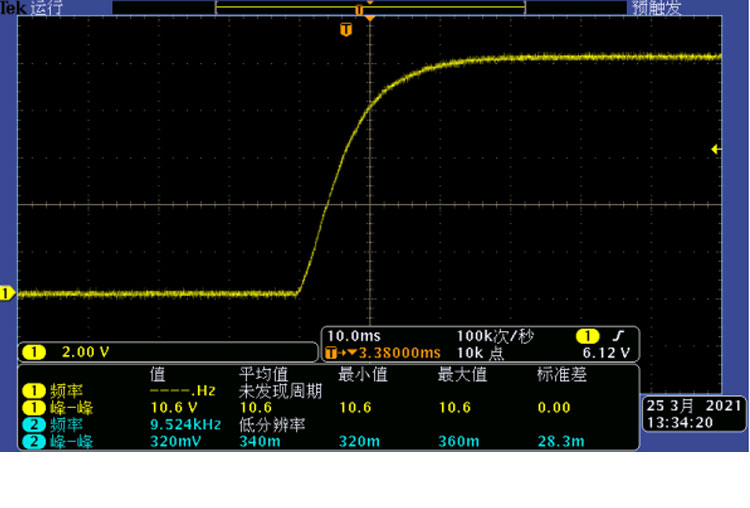This screenshot has height=508, width=750.
Task: Click the 0.00 standard deviation value
Action: [554, 408]
